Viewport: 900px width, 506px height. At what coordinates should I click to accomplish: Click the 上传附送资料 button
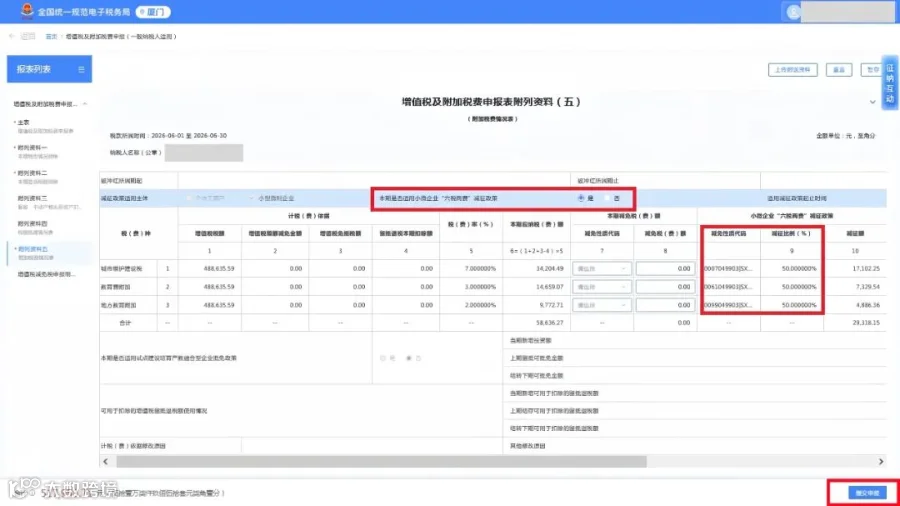792,69
